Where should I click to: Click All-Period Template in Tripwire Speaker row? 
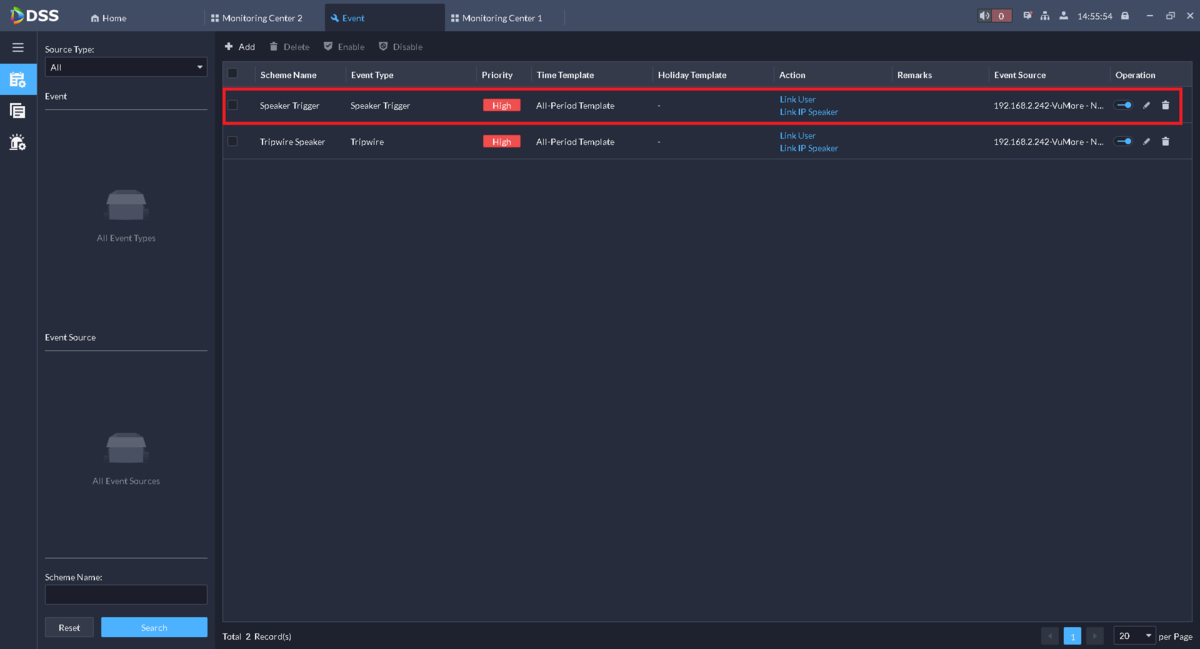coord(575,142)
